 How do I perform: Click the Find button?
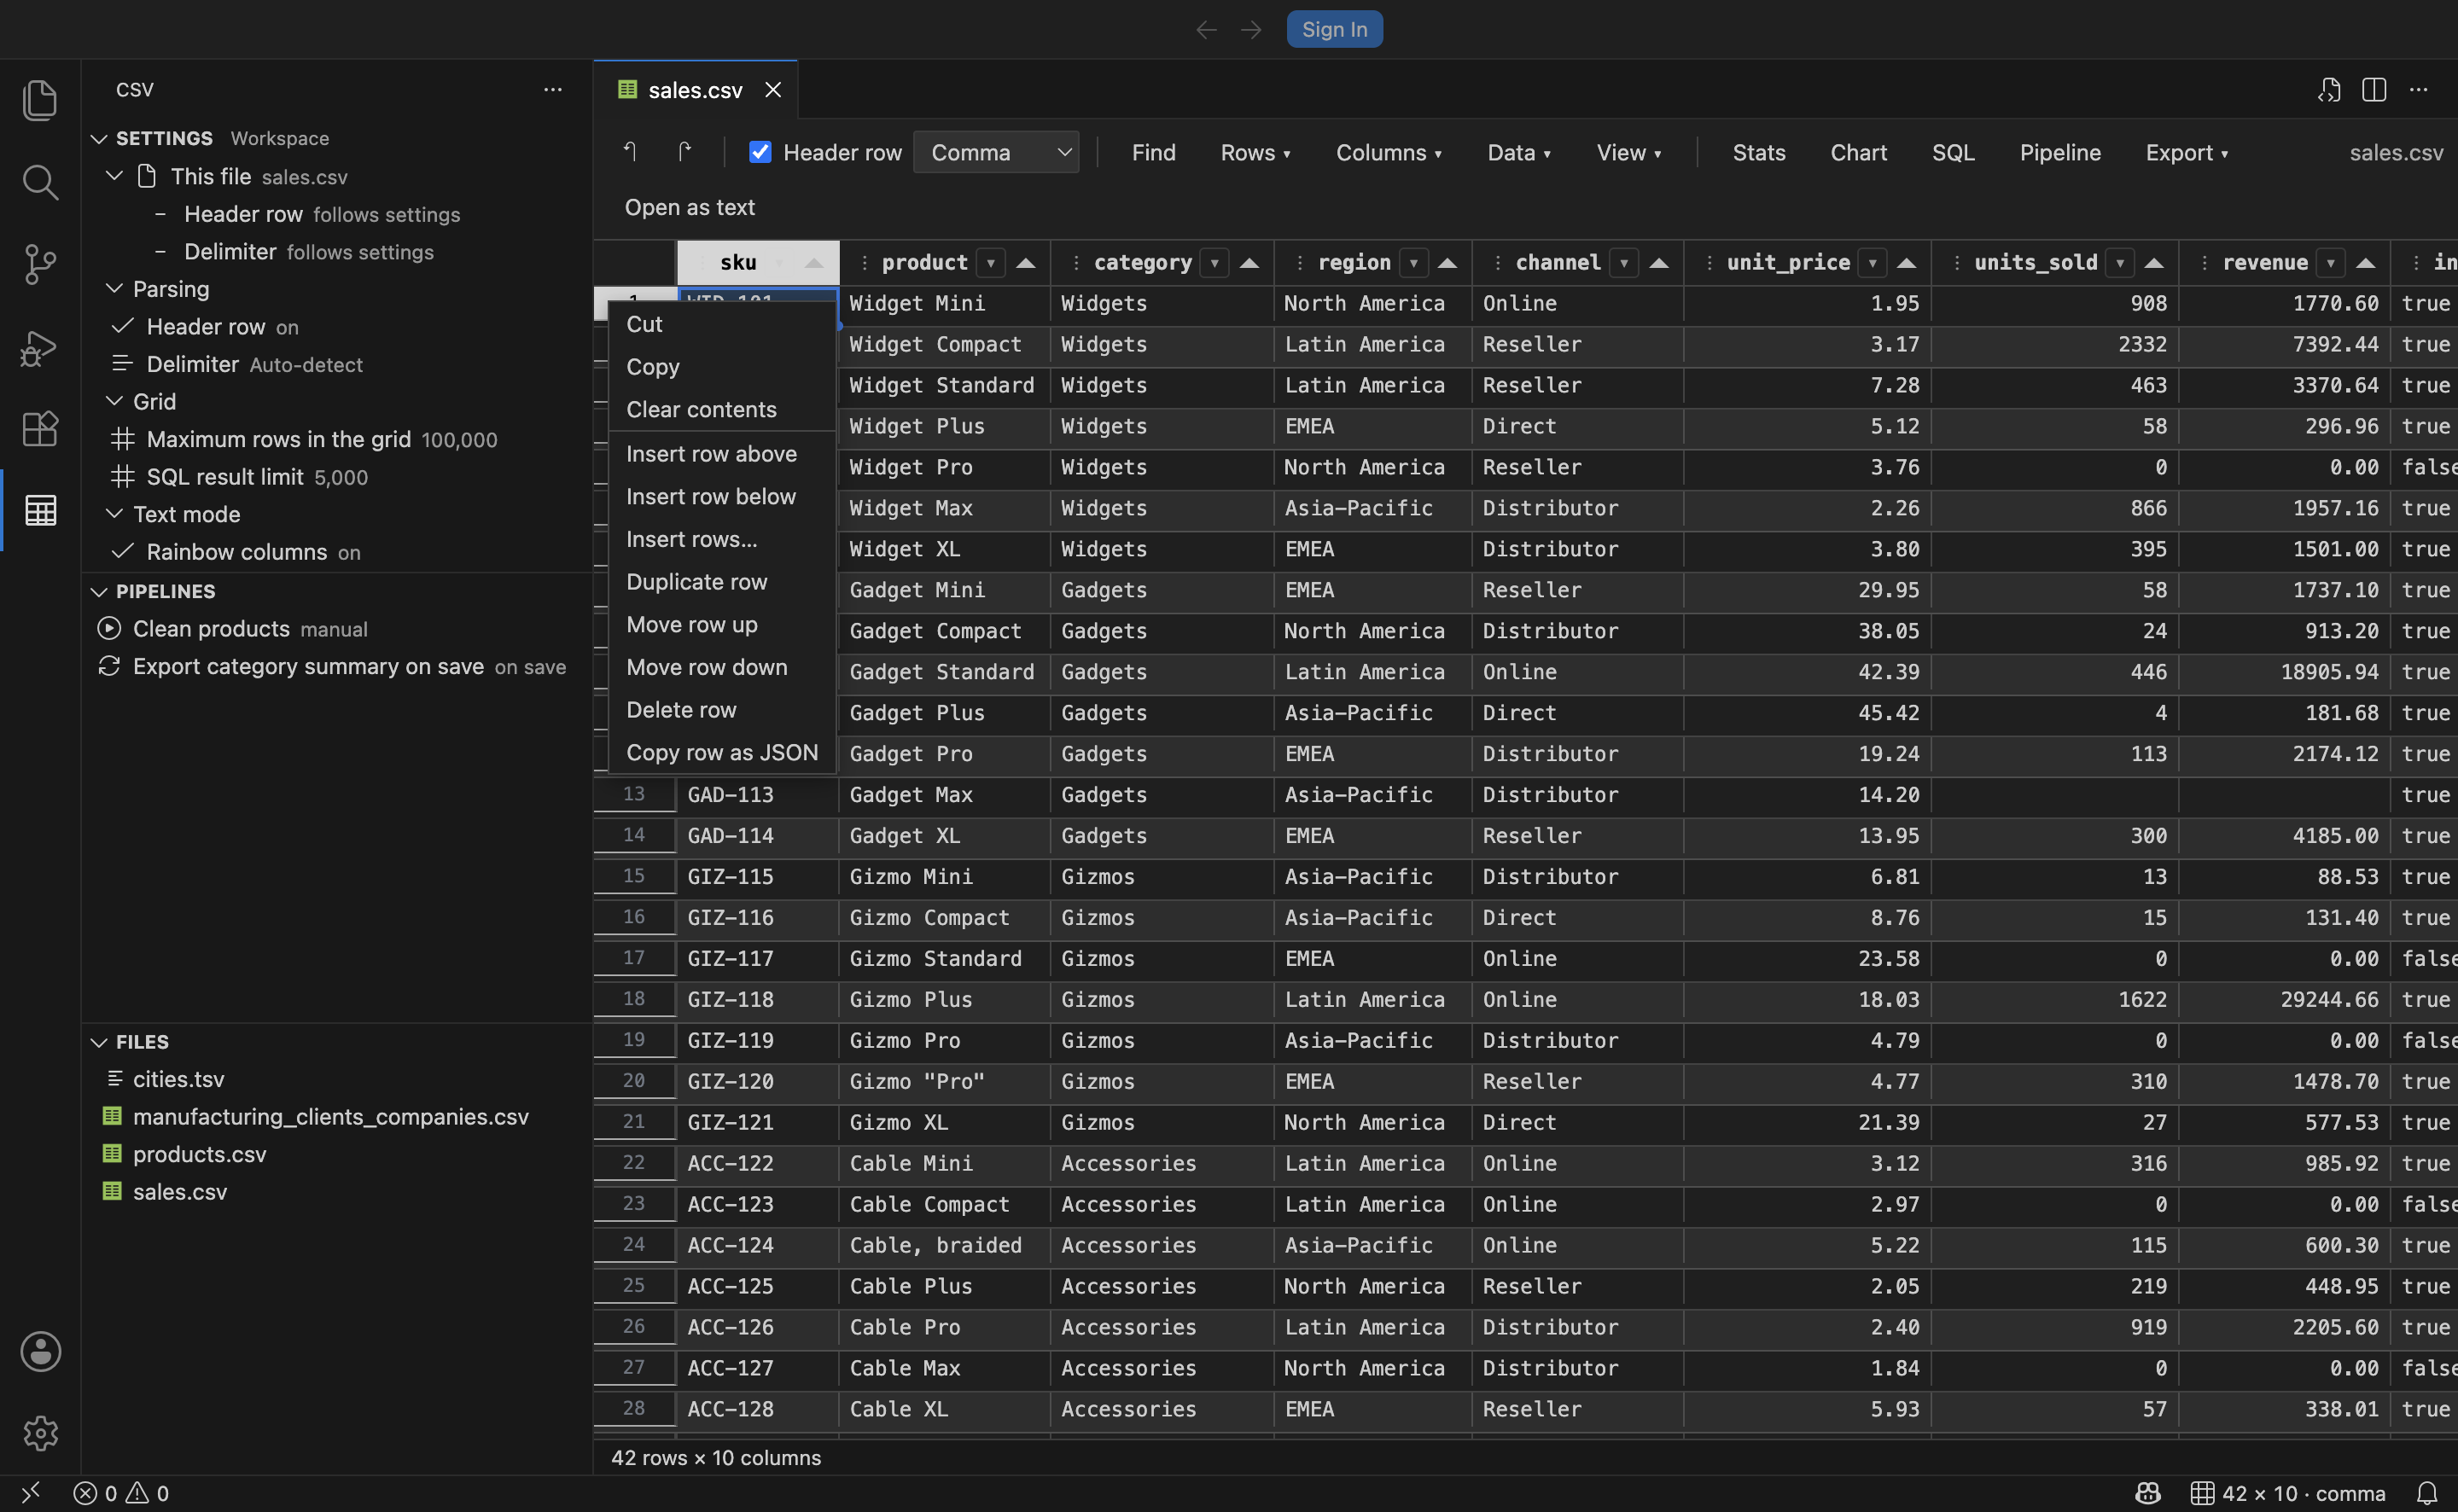coord(1153,153)
